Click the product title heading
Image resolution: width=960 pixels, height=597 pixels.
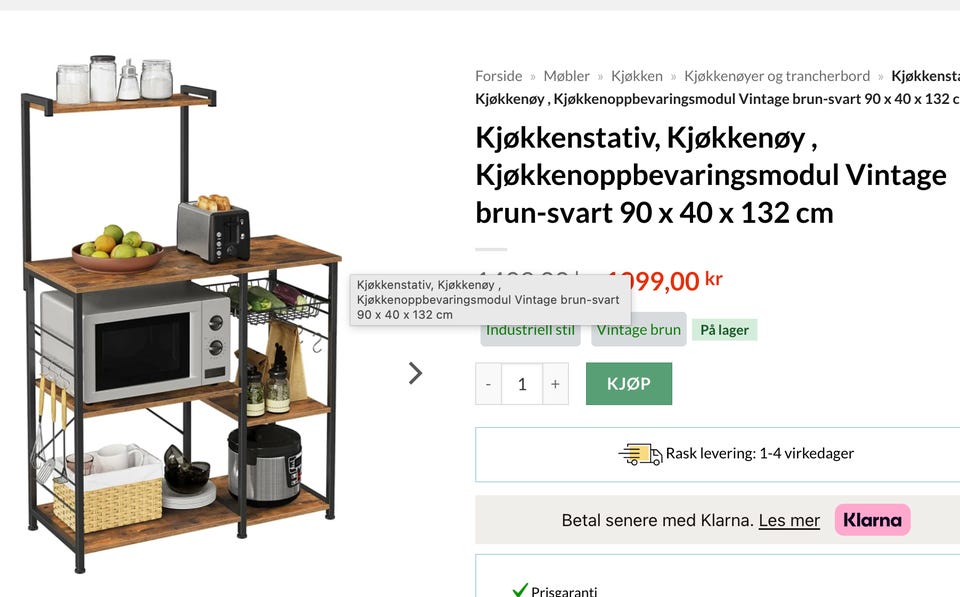pos(710,175)
